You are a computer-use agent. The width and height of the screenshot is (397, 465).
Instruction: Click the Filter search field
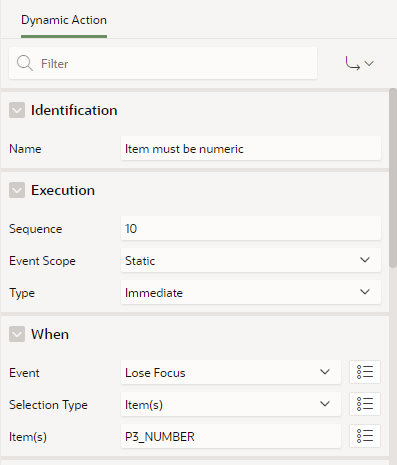(x=163, y=63)
